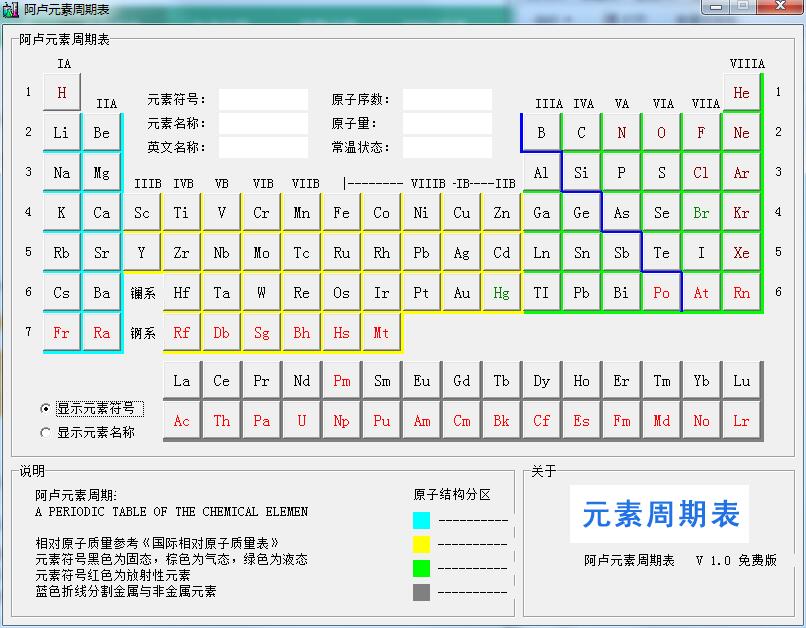Click the radioactive element Radon (Rn)
The height and width of the screenshot is (628, 806).
click(741, 292)
